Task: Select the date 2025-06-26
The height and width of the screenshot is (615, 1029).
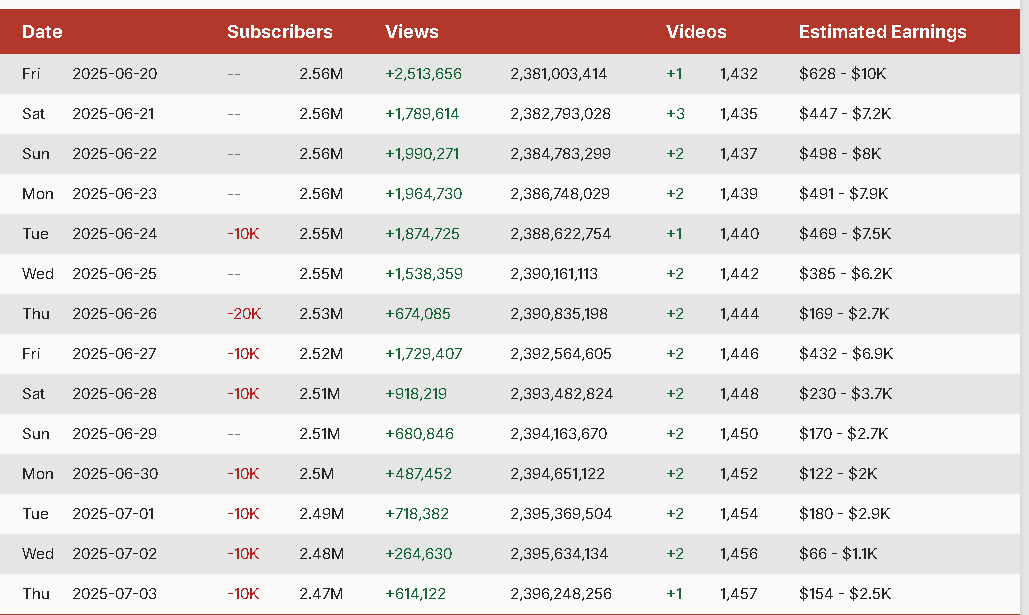Action: 115,314
